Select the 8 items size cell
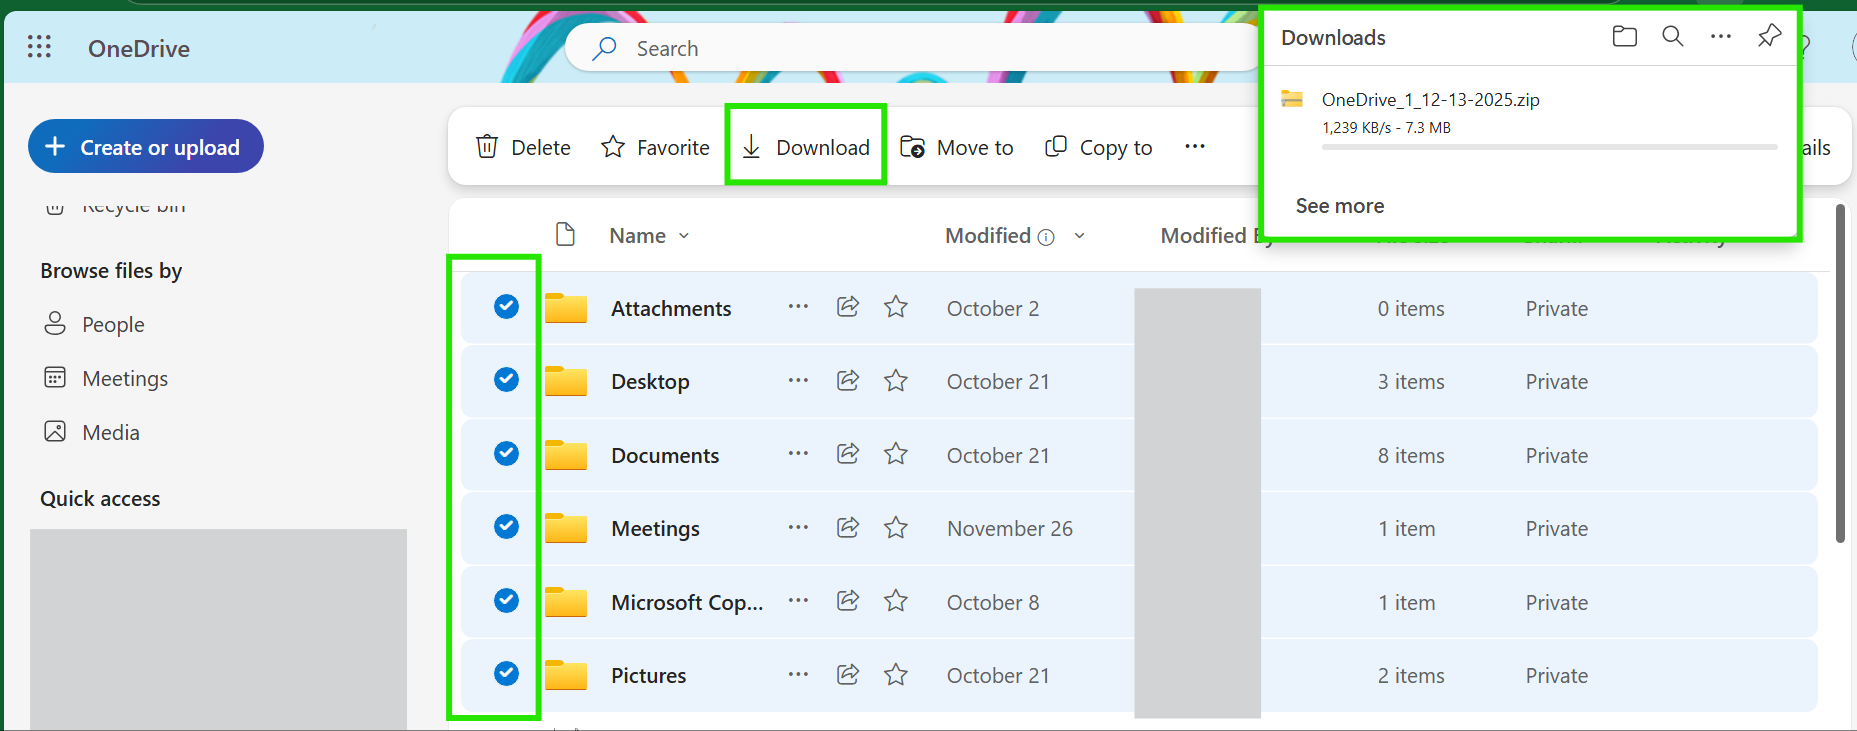 click(1411, 455)
